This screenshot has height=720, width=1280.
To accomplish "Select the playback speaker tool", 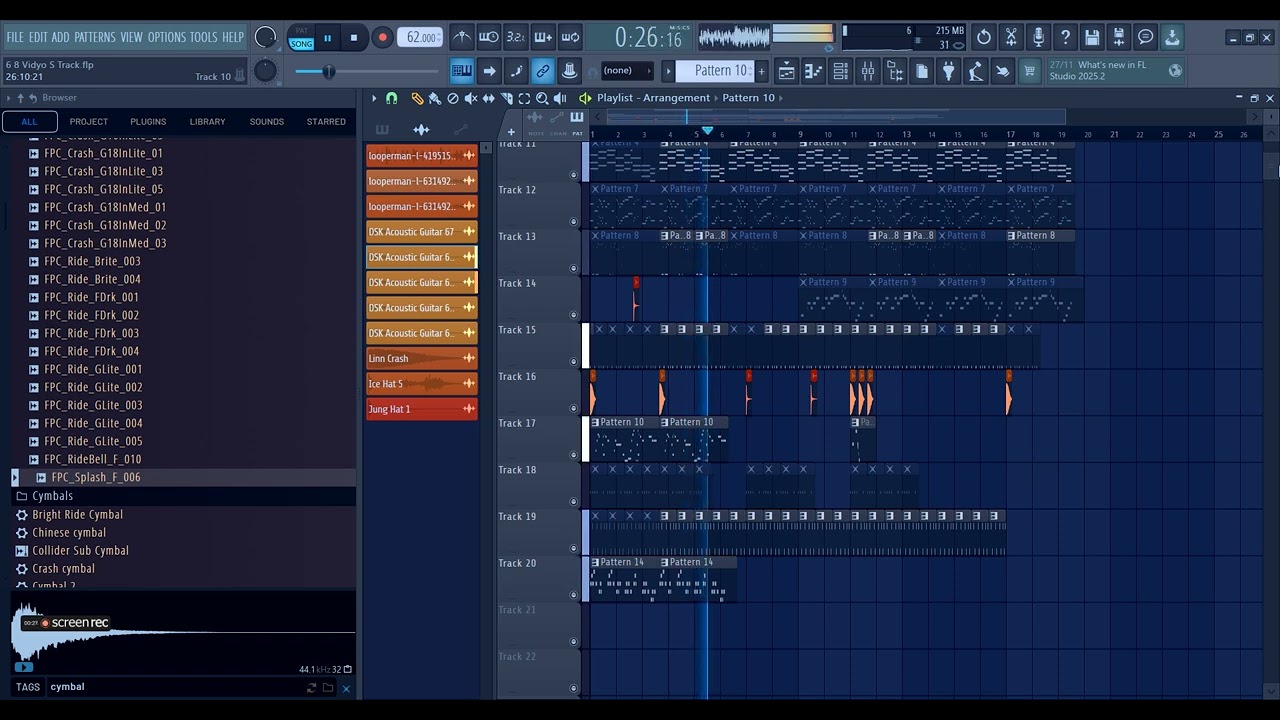I will click(560, 98).
